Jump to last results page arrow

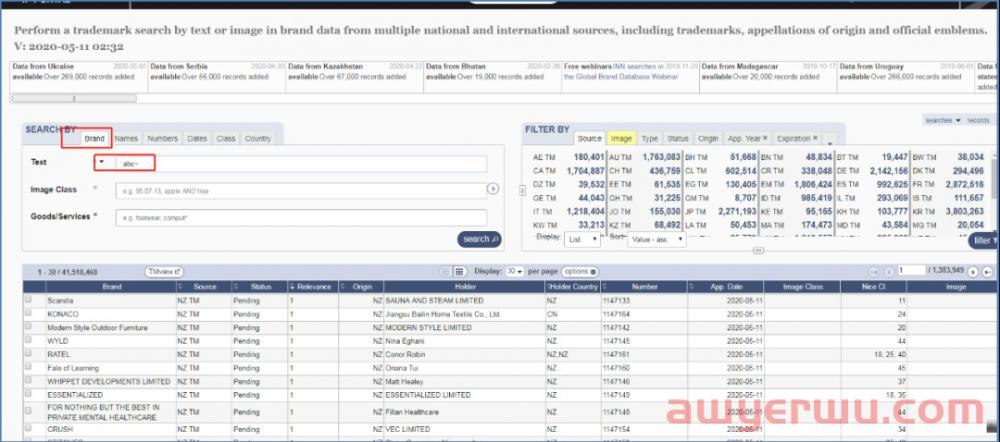987,272
